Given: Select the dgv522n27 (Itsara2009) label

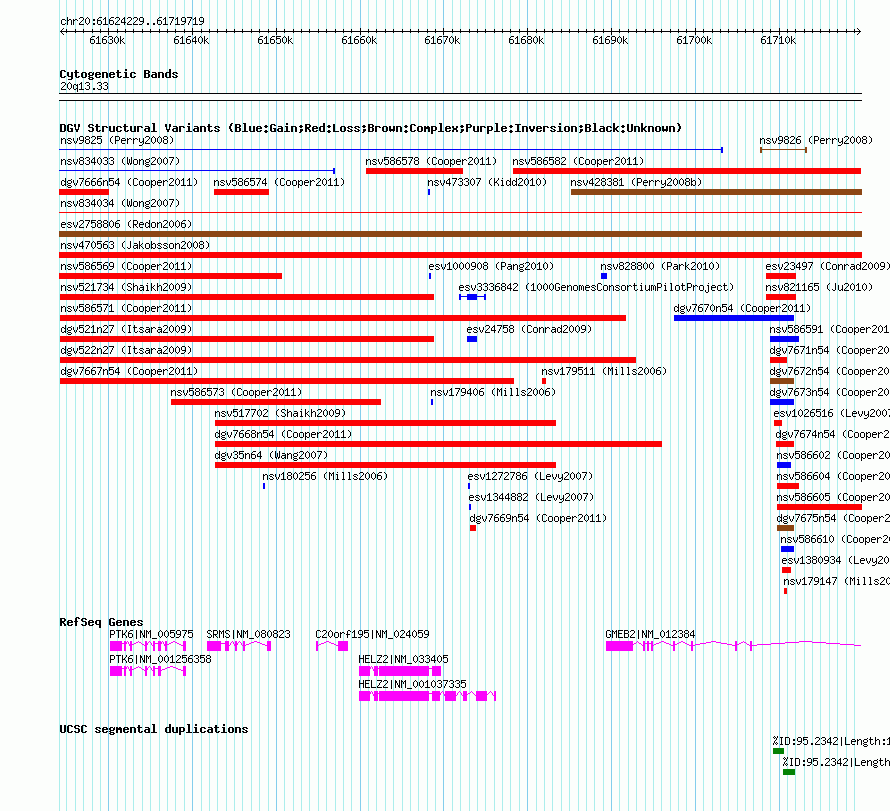Looking at the screenshot, I should click(x=126, y=350).
